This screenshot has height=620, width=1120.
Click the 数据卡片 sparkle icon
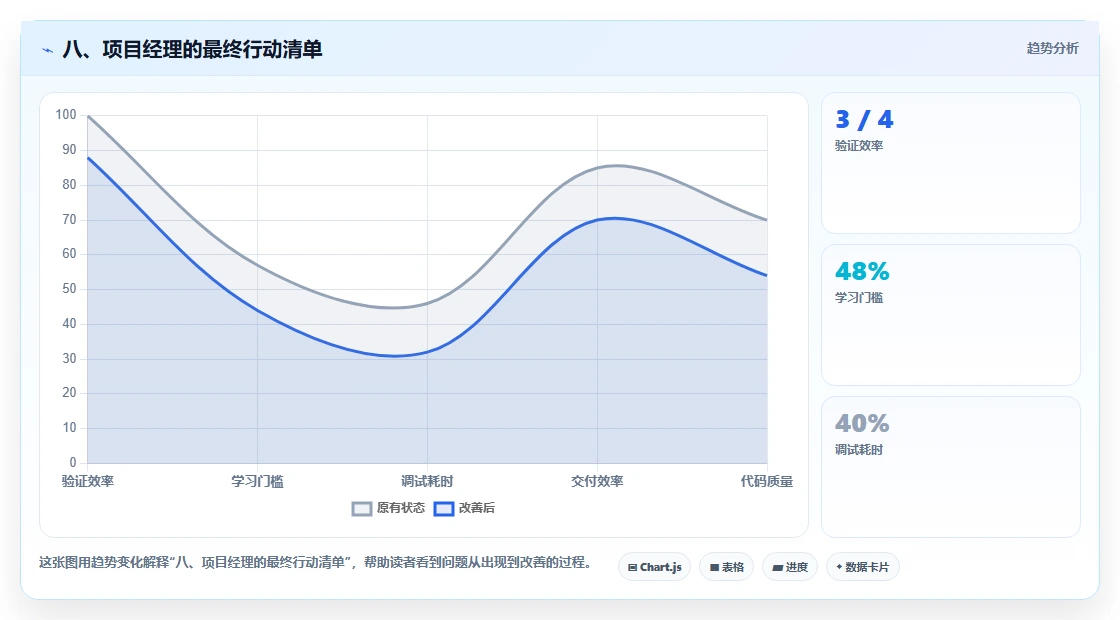(x=839, y=567)
